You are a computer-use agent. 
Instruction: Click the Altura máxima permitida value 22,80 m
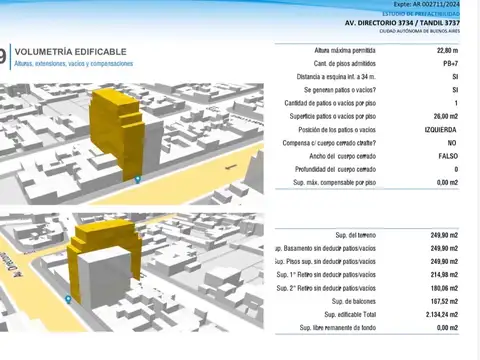[x=447, y=50]
